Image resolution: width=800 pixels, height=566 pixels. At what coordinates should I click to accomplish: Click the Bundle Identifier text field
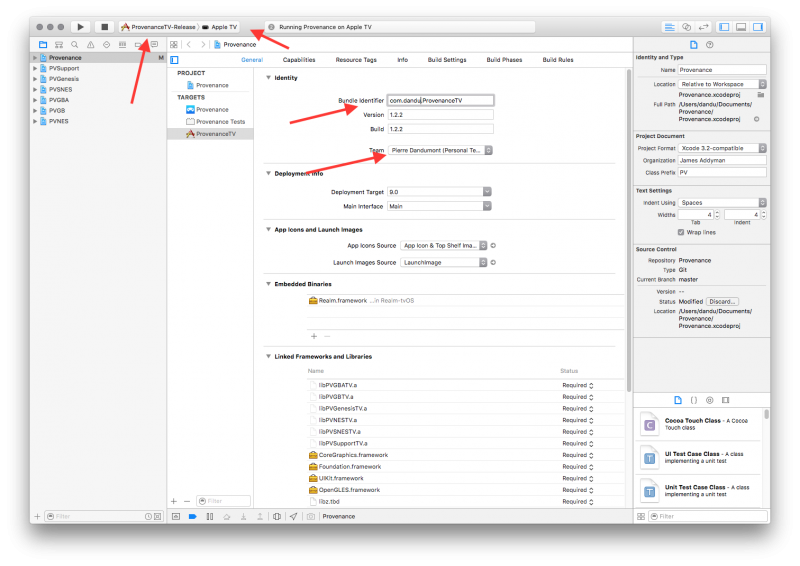click(x=440, y=101)
